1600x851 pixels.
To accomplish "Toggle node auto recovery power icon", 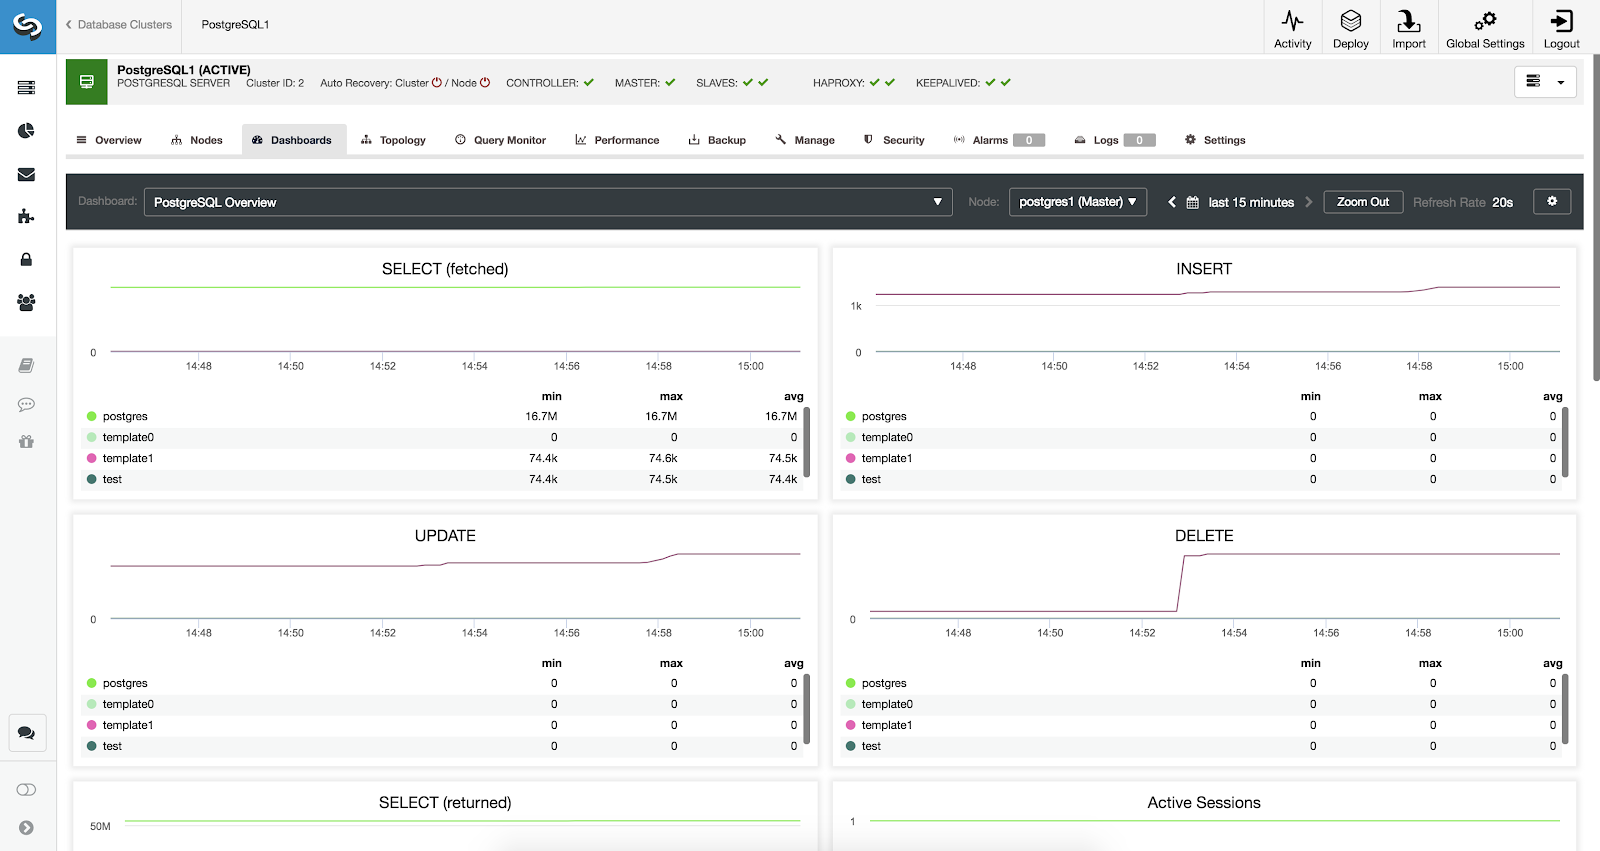I will [485, 83].
